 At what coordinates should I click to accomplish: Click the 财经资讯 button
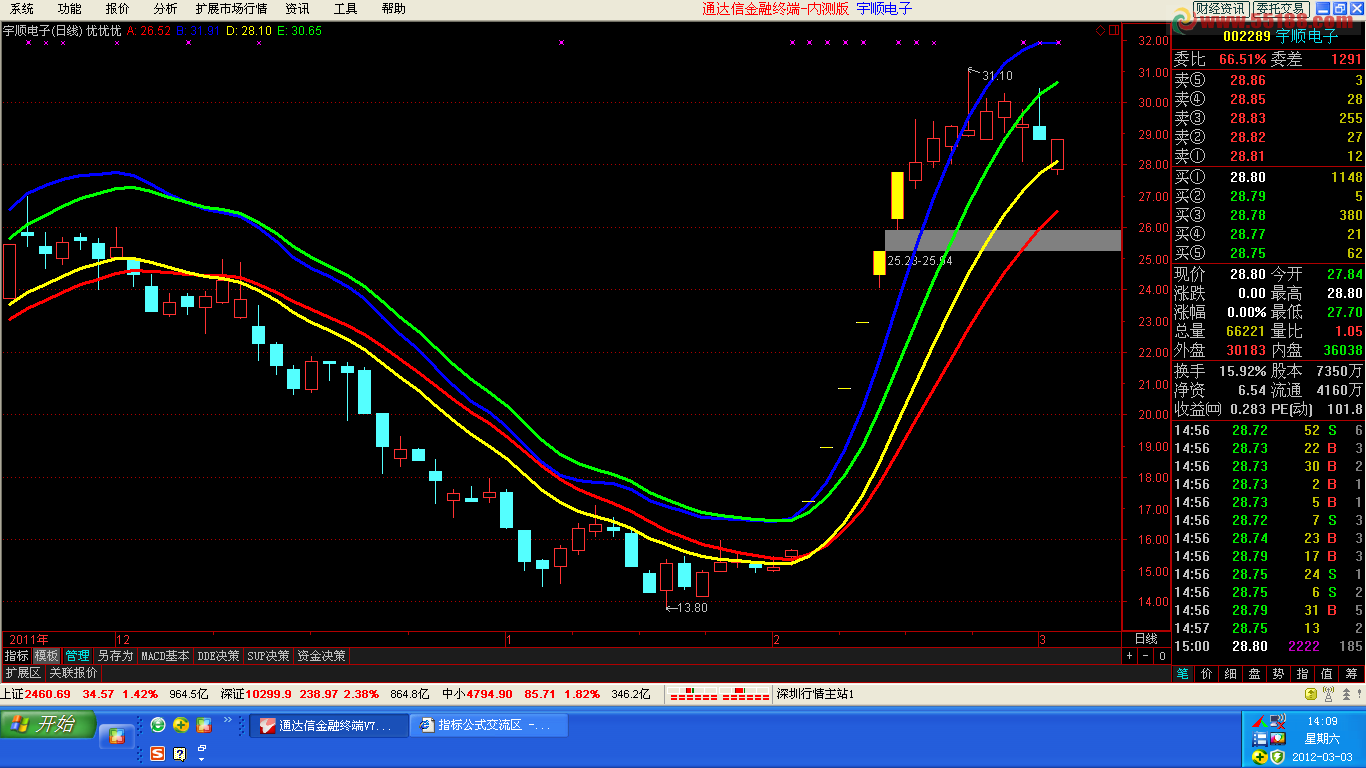(1220, 9)
